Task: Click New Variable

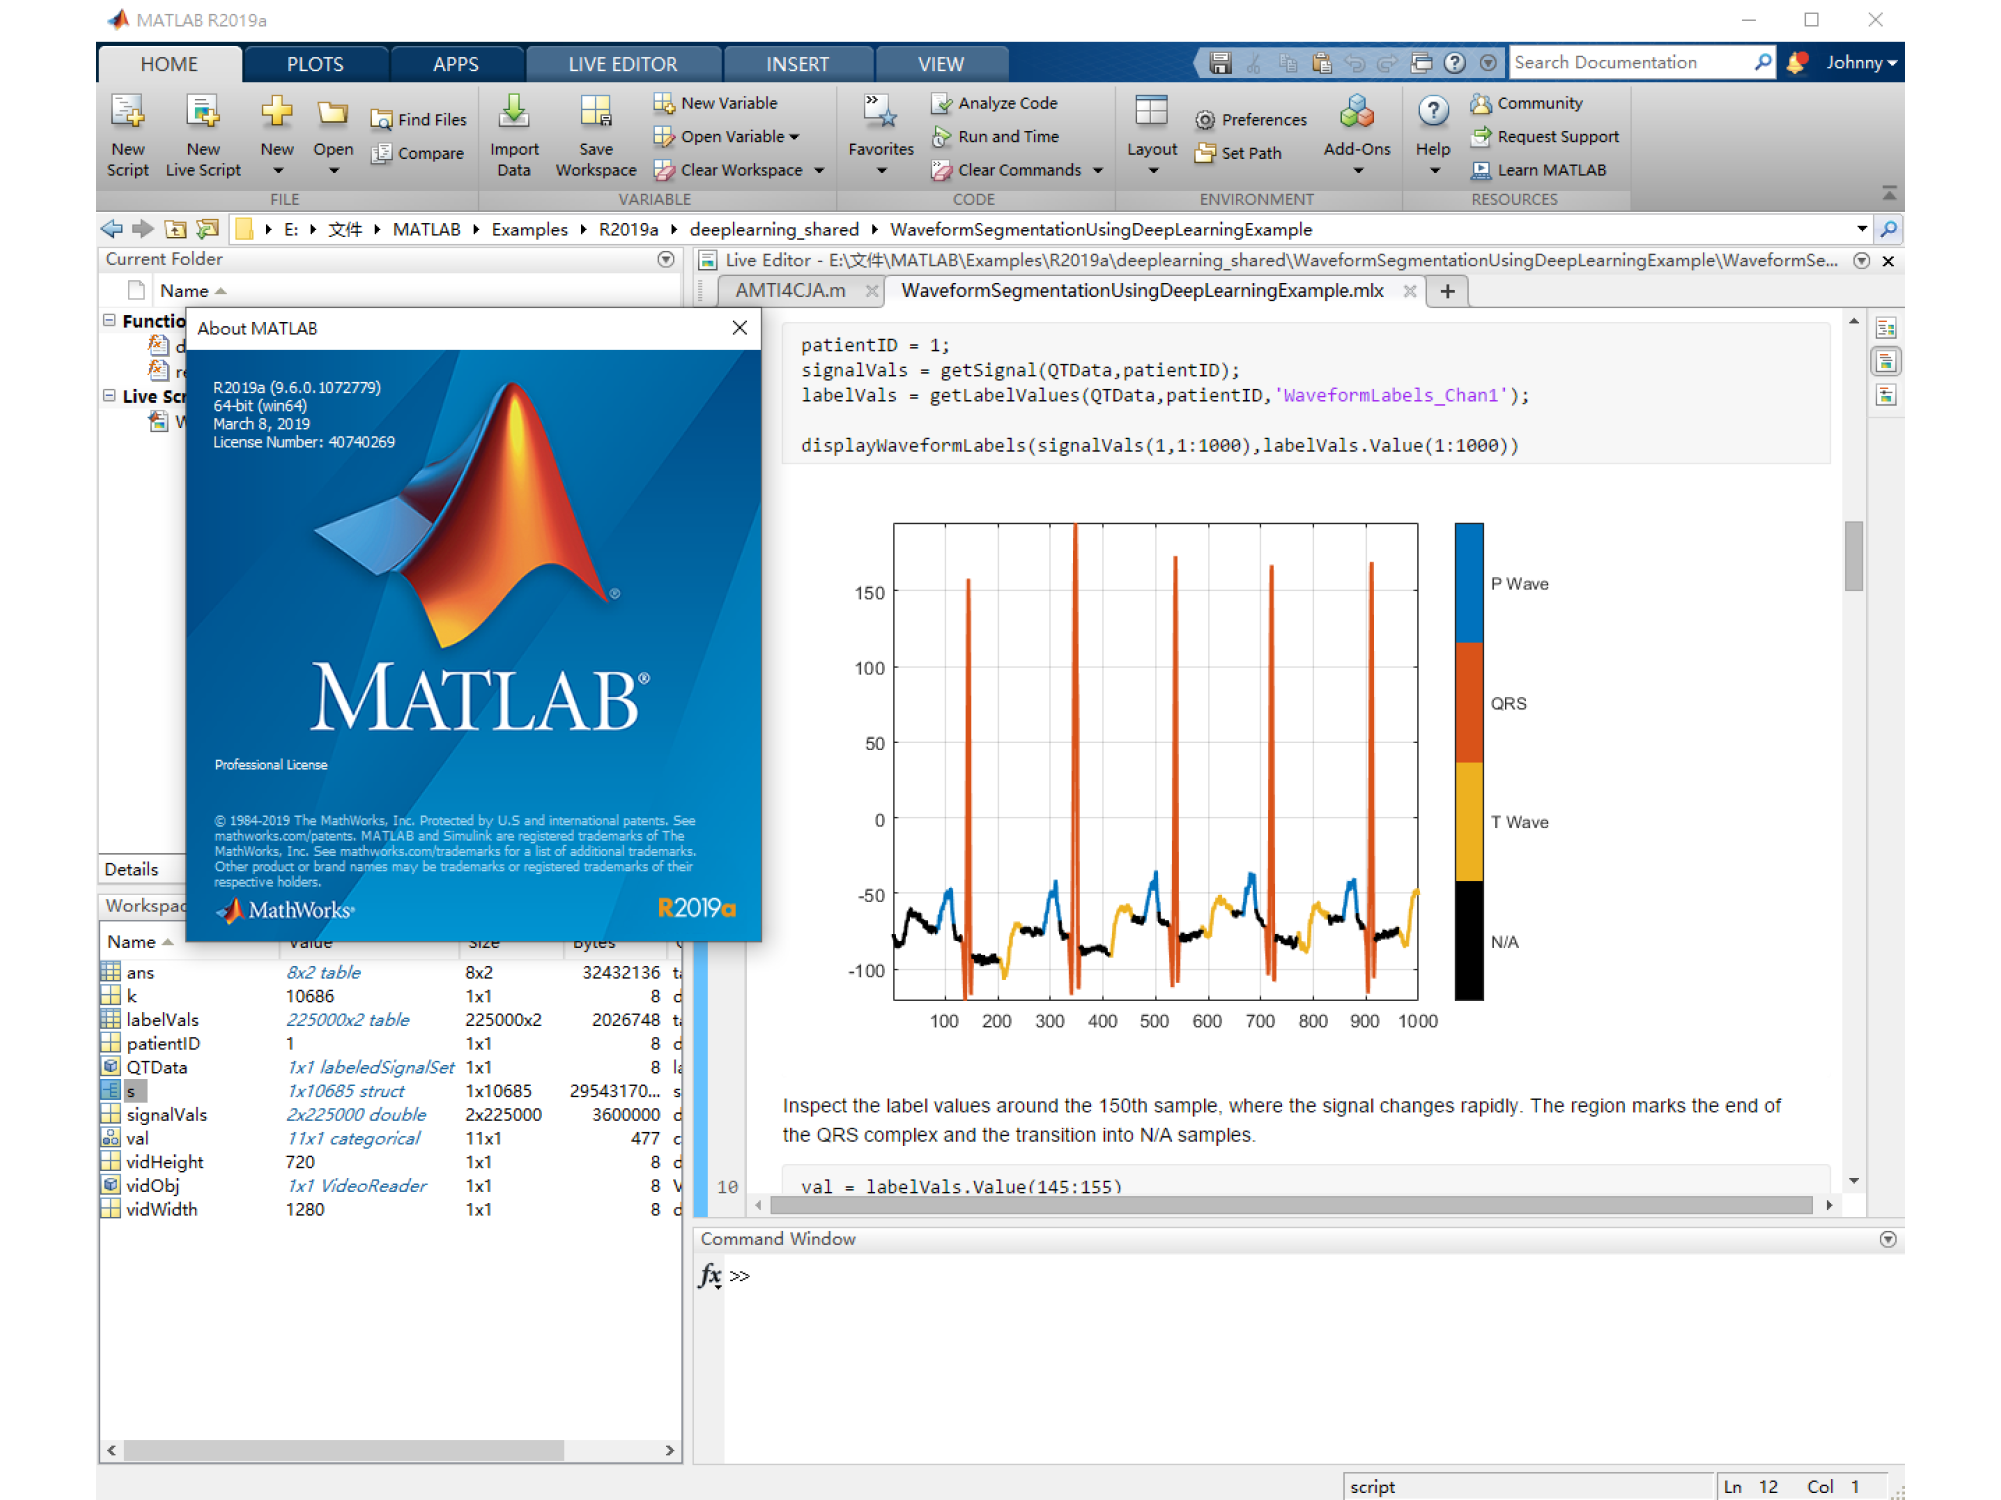Action: pos(716,103)
